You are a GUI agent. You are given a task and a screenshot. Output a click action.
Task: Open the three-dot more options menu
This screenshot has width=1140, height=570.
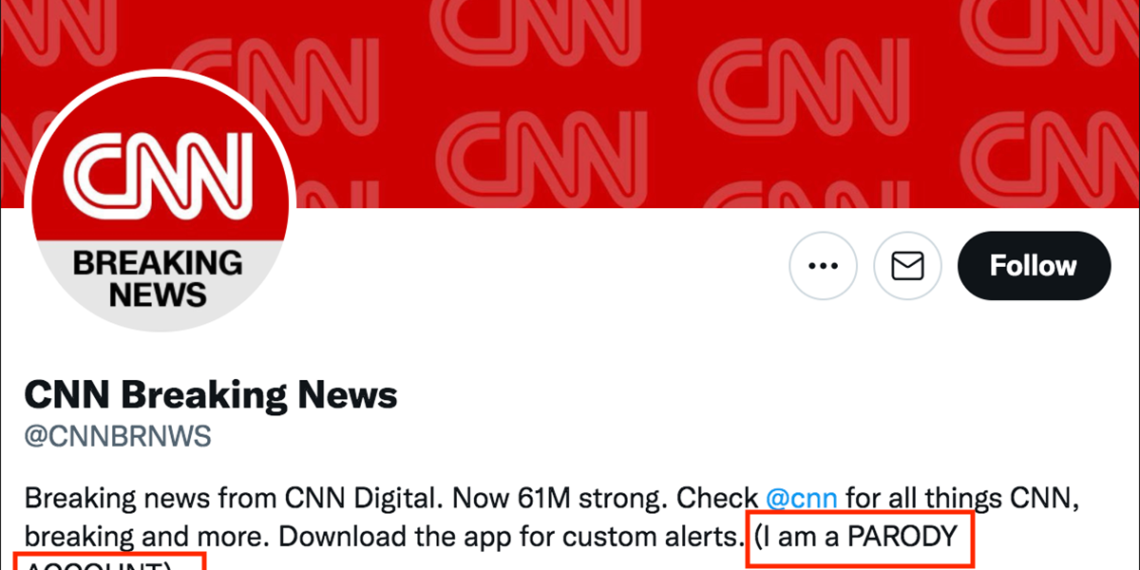pyautogui.click(x=823, y=265)
